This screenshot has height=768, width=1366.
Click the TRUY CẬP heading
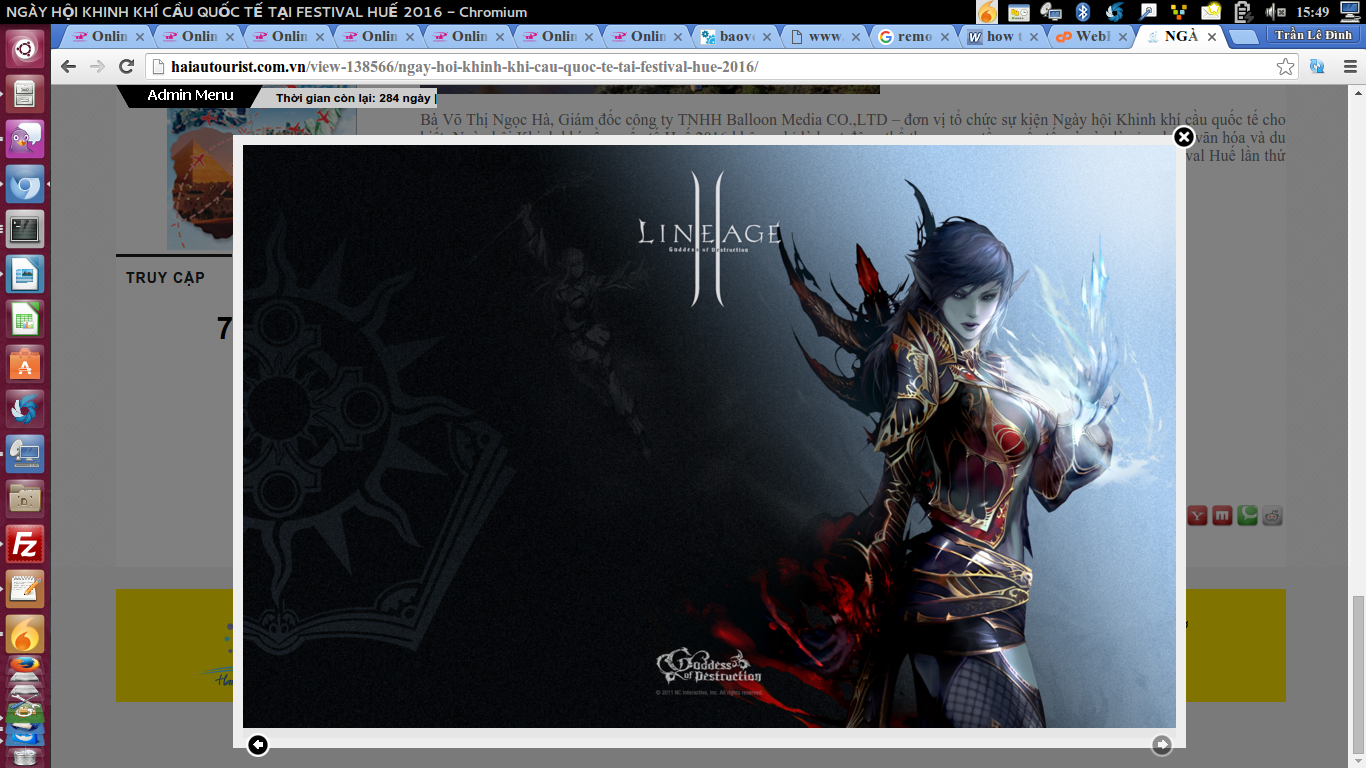pyautogui.click(x=165, y=278)
